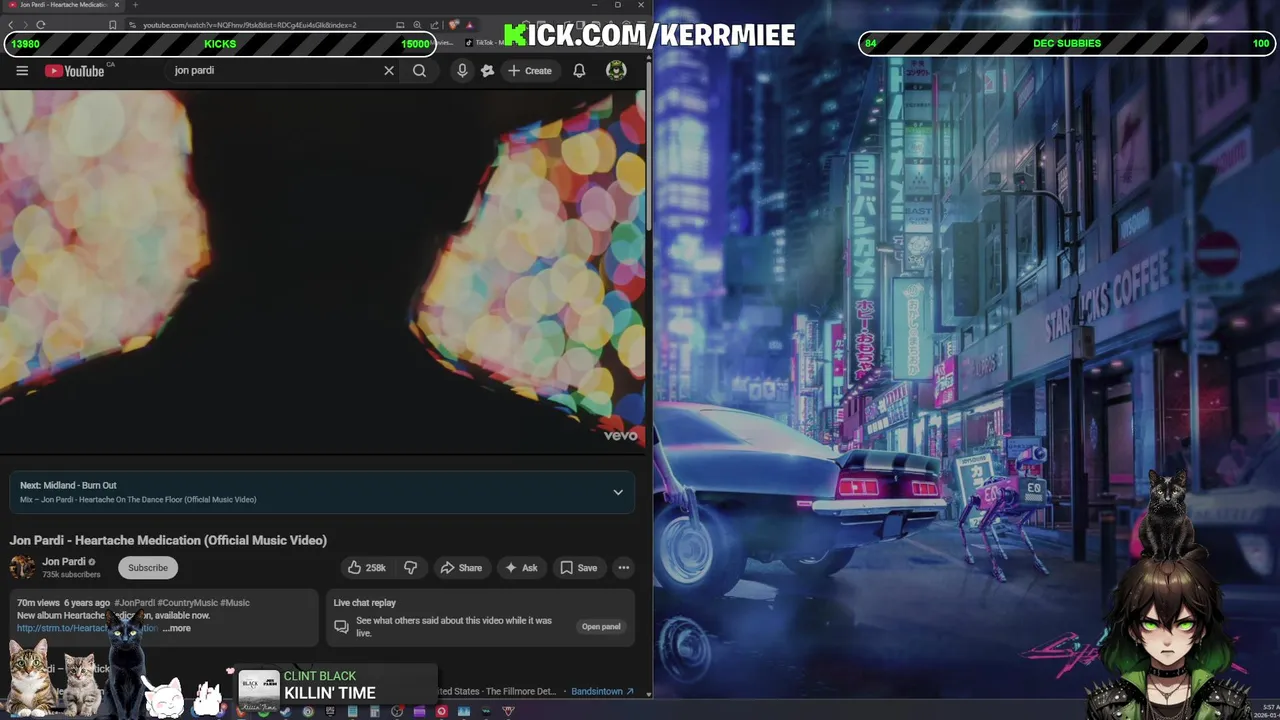This screenshot has height=720, width=1280.
Task: Click the Live chat replay heading
Action: point(364,603)
